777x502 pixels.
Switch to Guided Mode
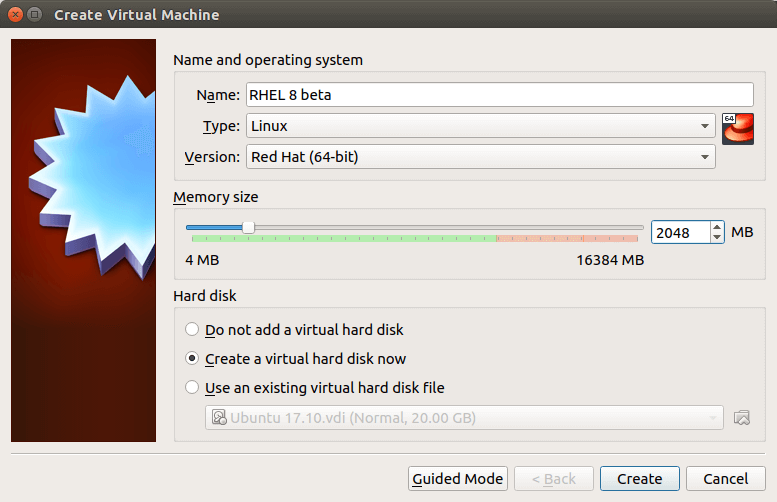[458, 478]
